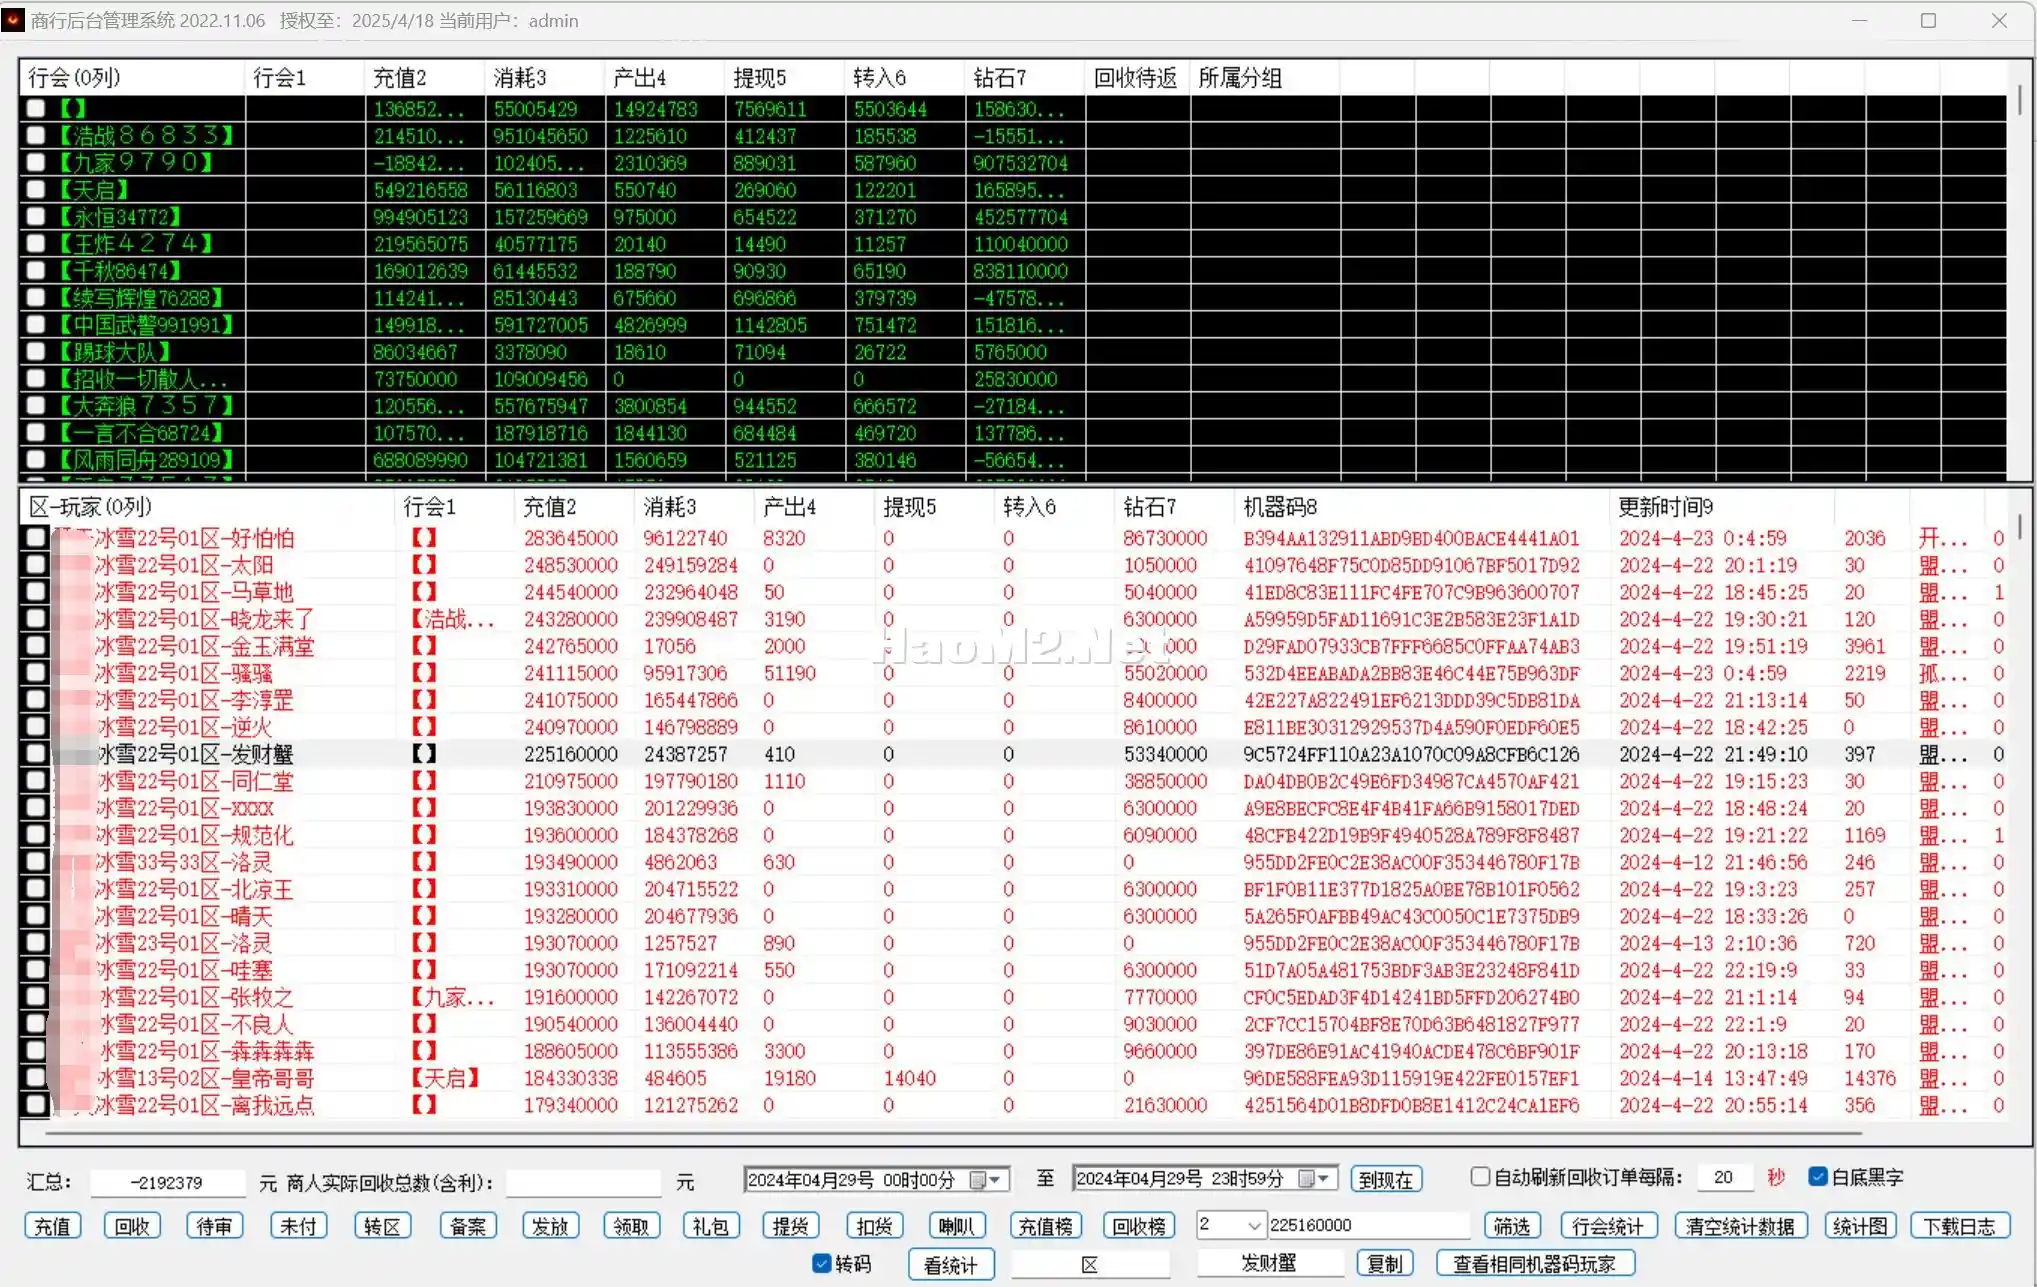
Task: Expand the end date dropdown arrow
Action: pos(1324,1179)
